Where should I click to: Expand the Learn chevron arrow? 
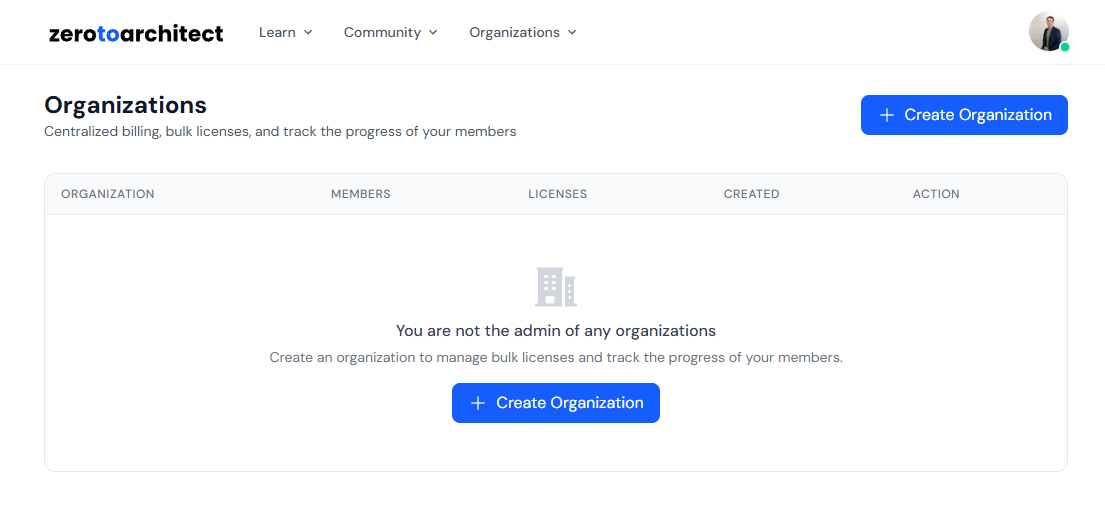(x=308, y=32)
